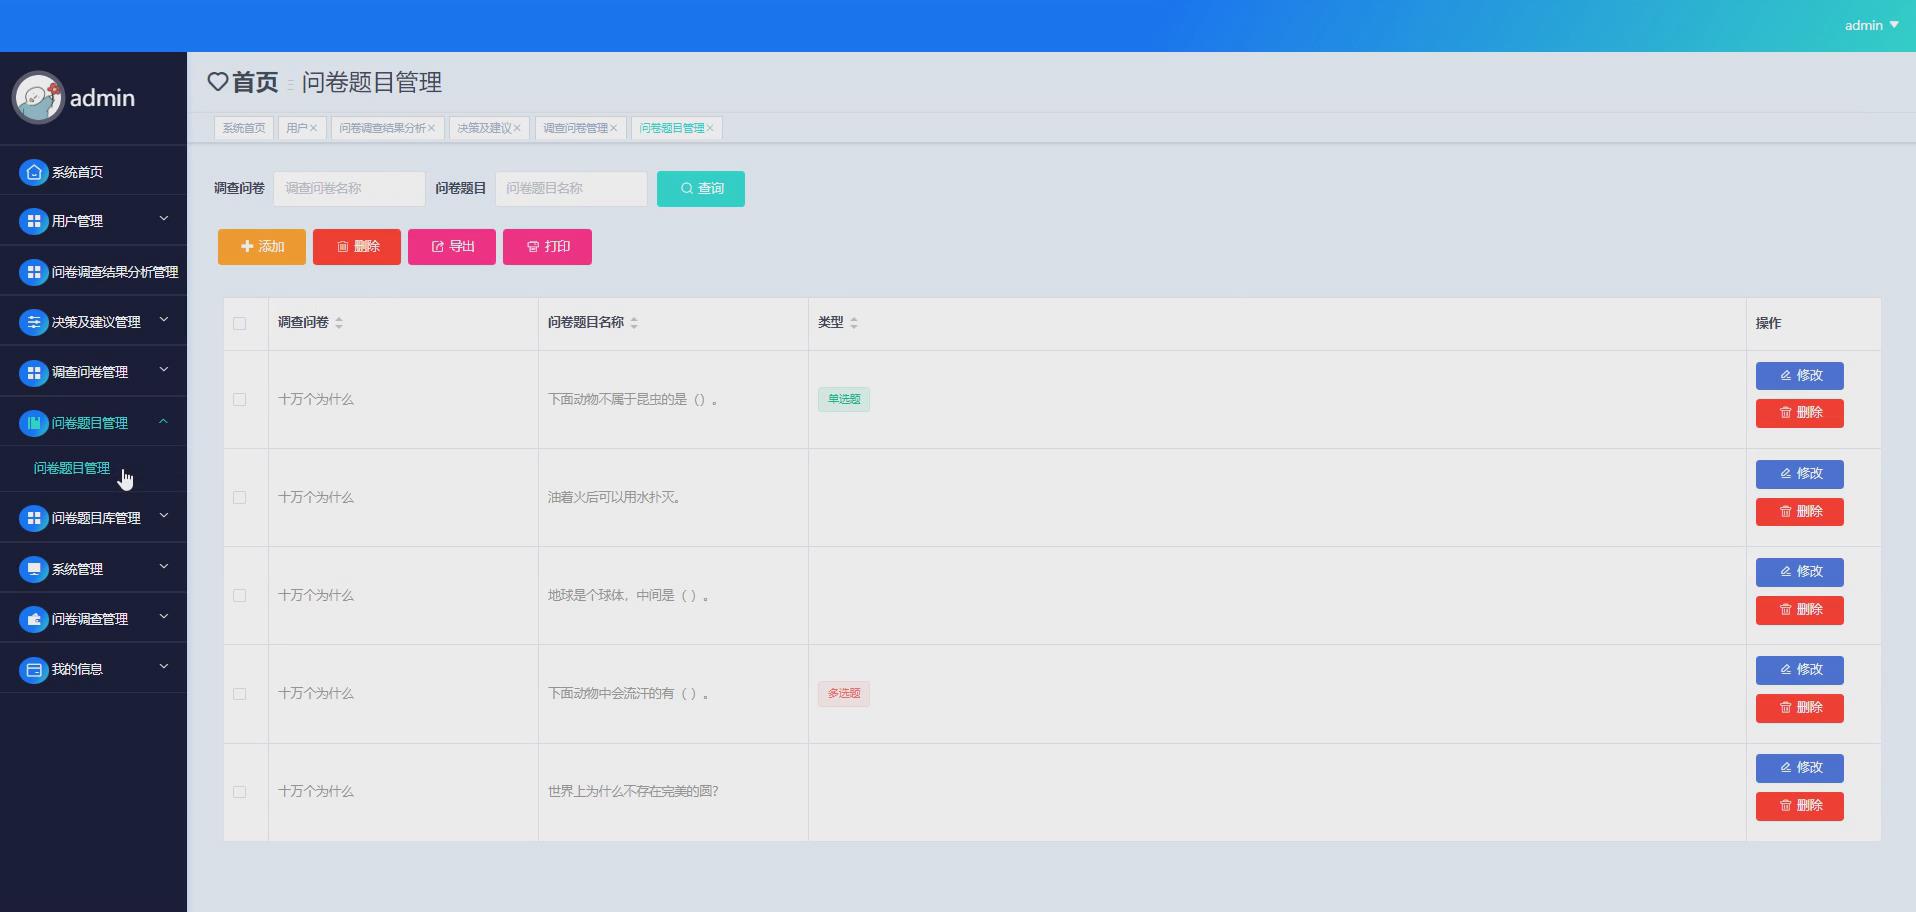1916x912 pixels.
Task: Sort table by 类型 column arrows
Action: [x=852, y=322]
